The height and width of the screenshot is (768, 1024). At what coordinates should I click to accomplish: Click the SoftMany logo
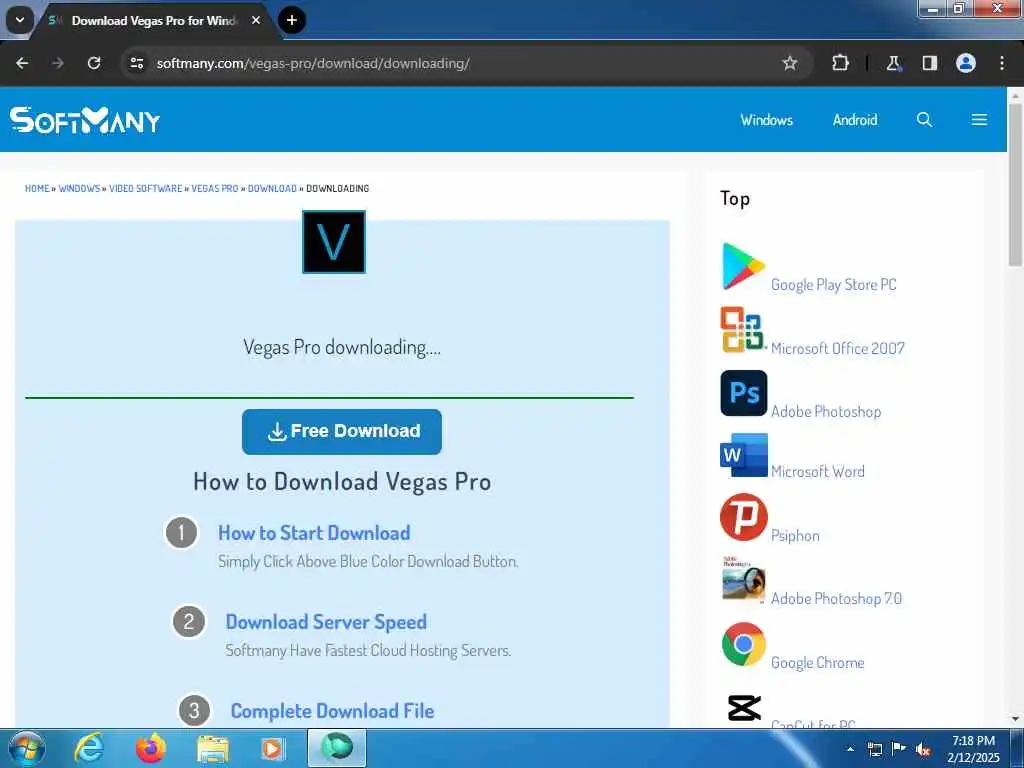tap(85, 120)
